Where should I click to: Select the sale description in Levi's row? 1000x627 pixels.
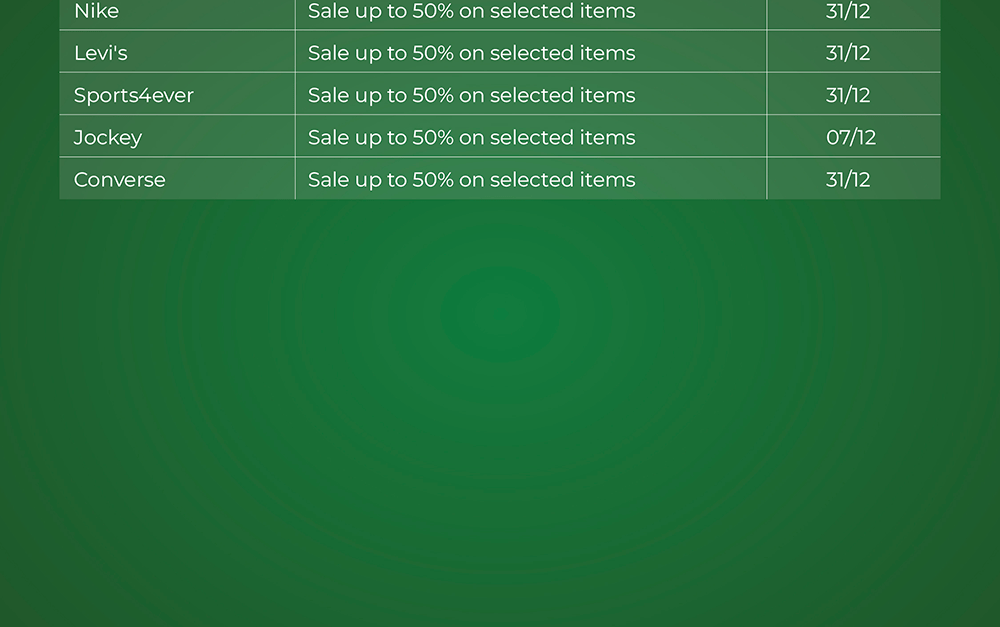point(471,53)
